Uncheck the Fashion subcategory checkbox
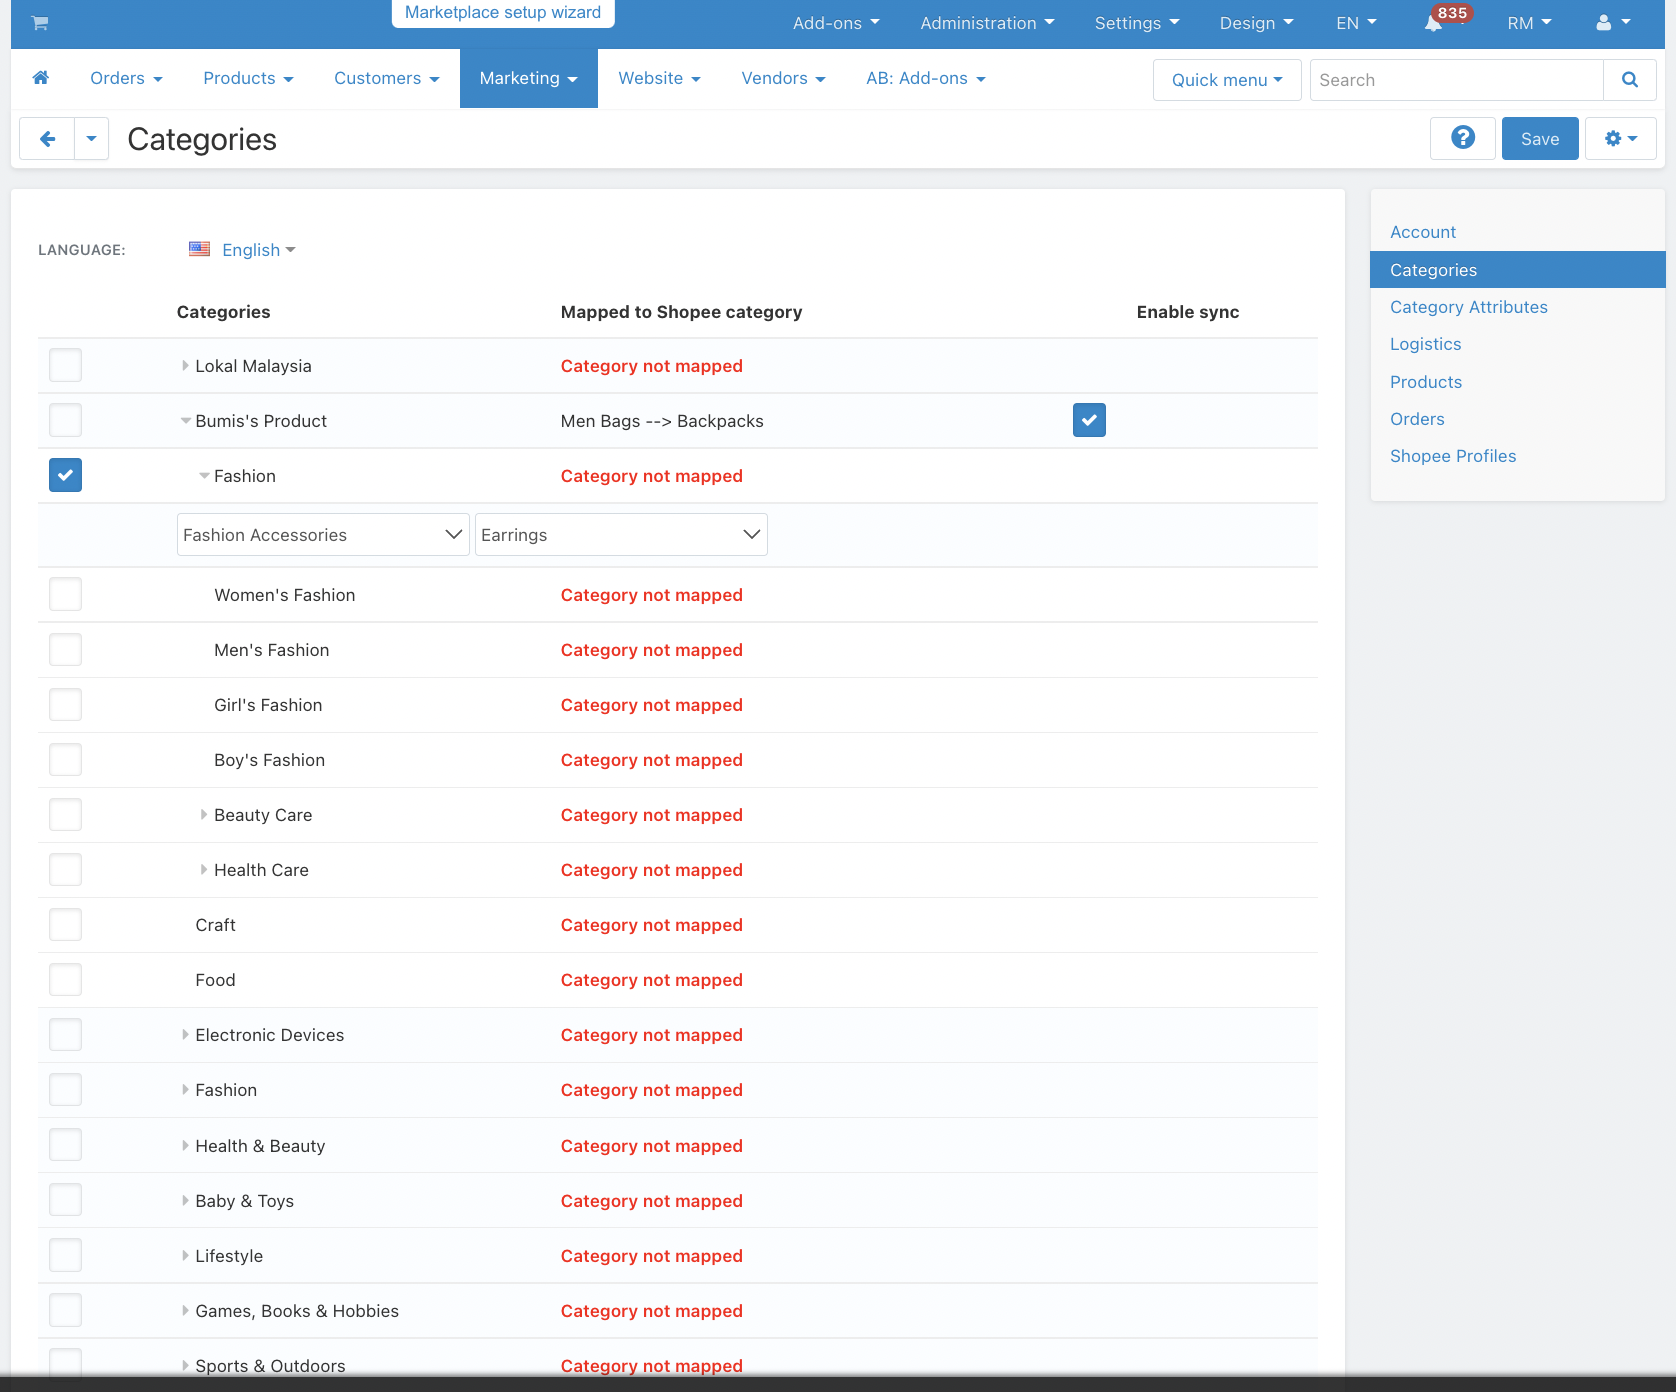Viewport: 1676px width, 1392px height. [65, 475]
